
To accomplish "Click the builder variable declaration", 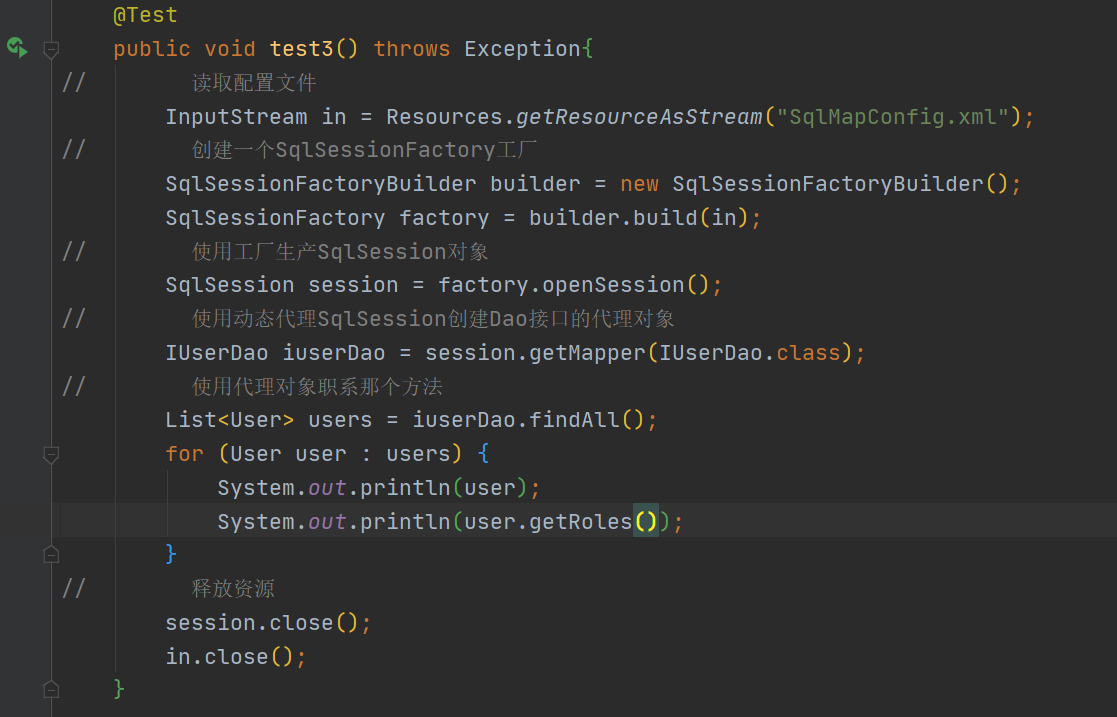I will tap(535, 184).
